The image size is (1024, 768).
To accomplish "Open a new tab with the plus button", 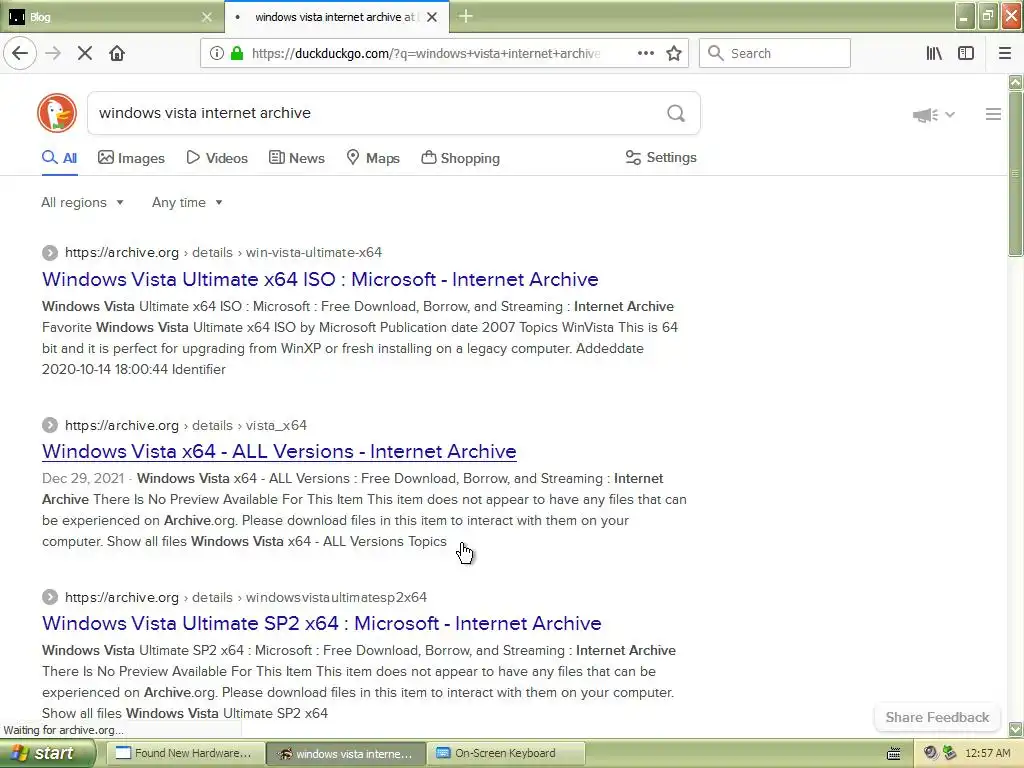I will tap(466, 16).
